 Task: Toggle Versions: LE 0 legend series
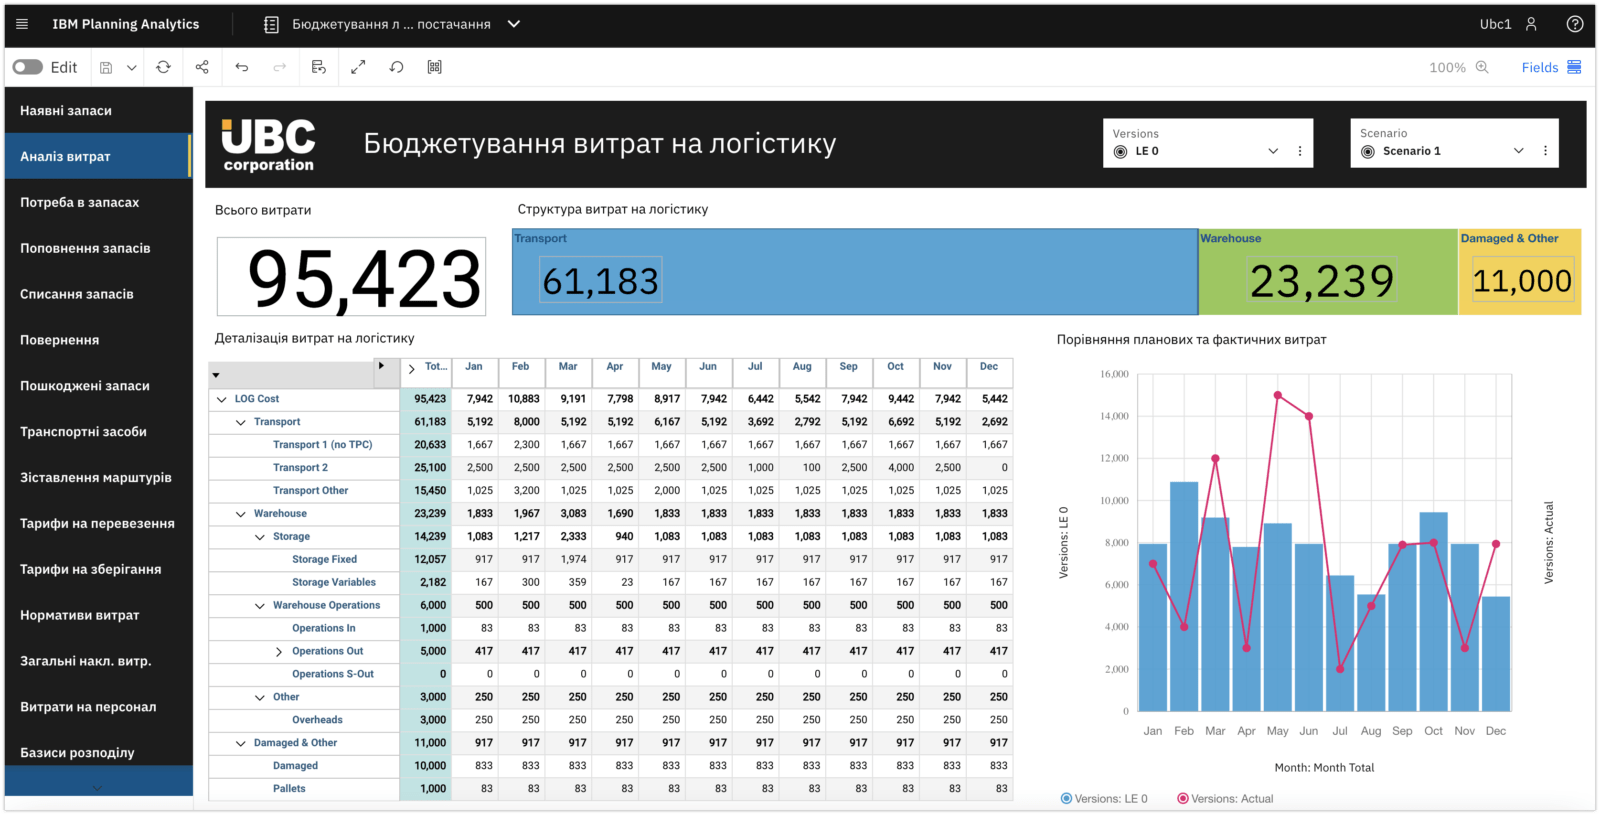point(1104,799)
